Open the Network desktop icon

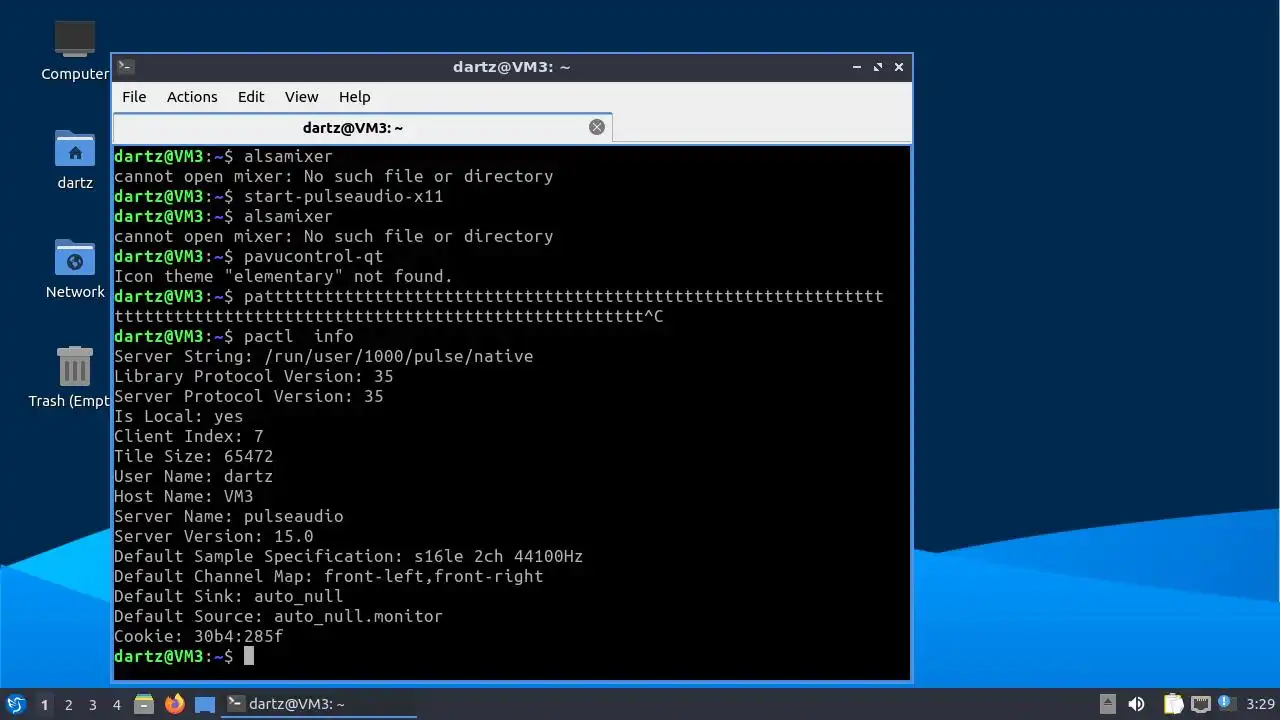[x=75, y=268]
